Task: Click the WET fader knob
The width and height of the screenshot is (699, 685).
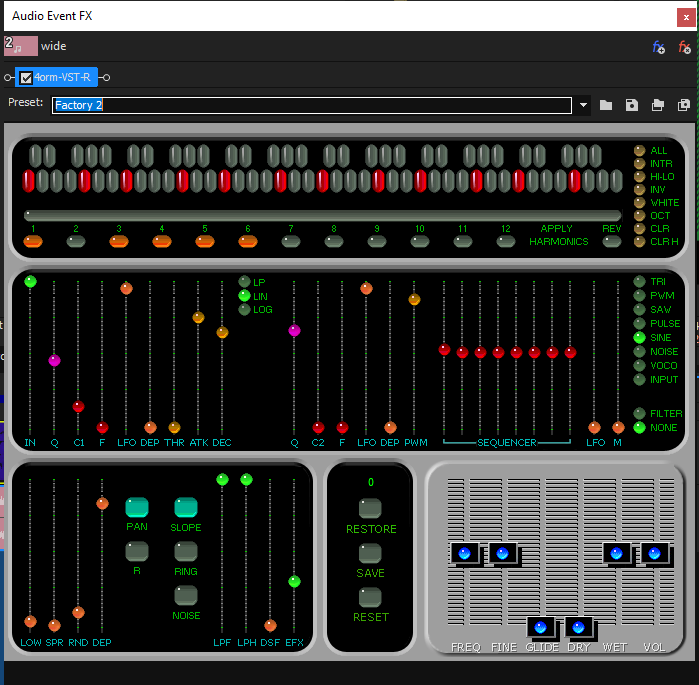Action: [617, 554]
